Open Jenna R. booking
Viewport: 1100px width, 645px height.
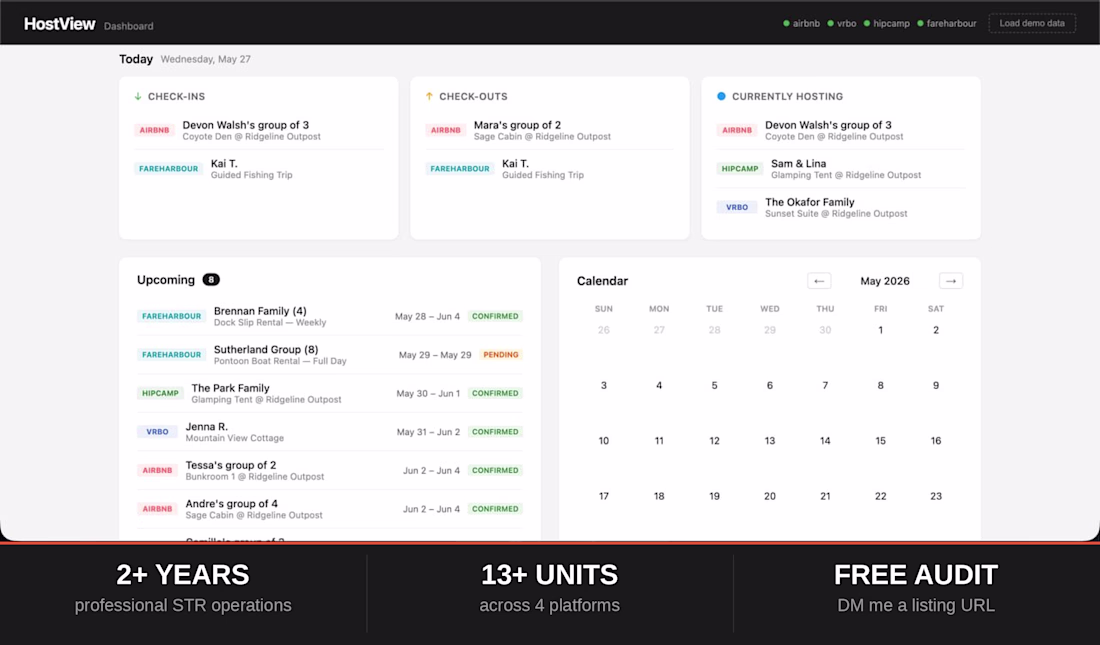point(330,432)
